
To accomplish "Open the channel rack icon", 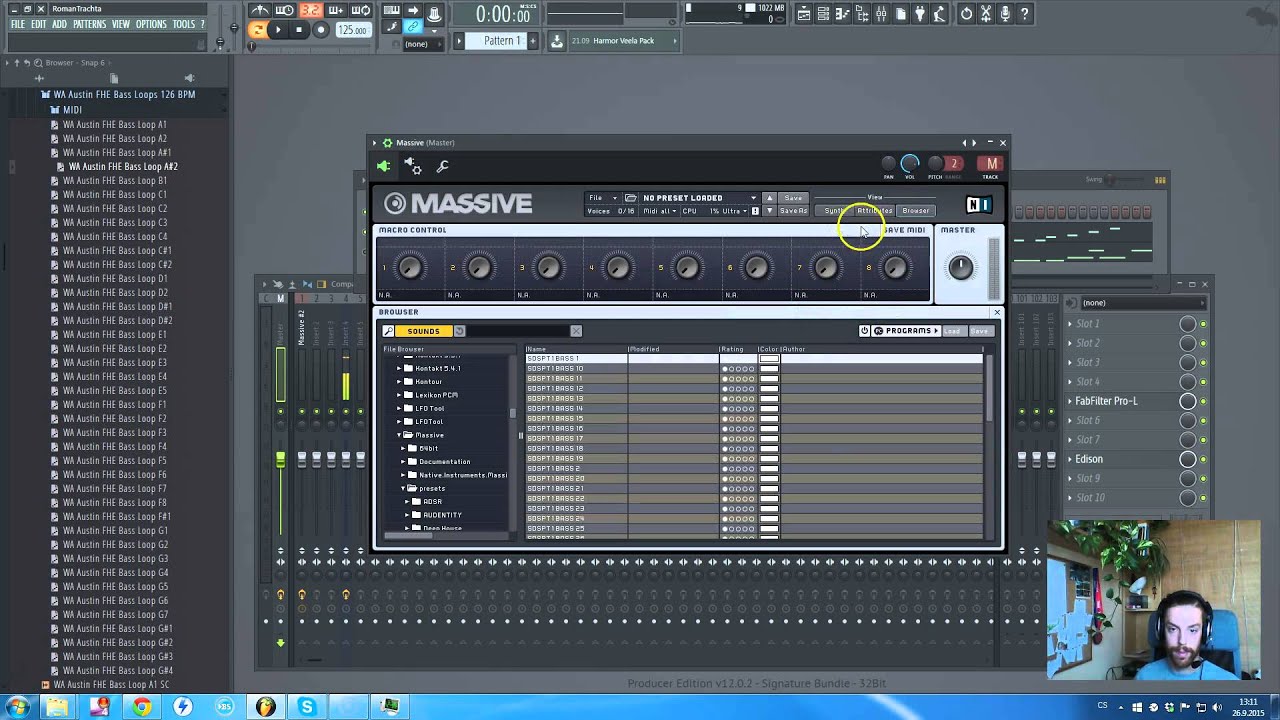I will coord(823,14).
